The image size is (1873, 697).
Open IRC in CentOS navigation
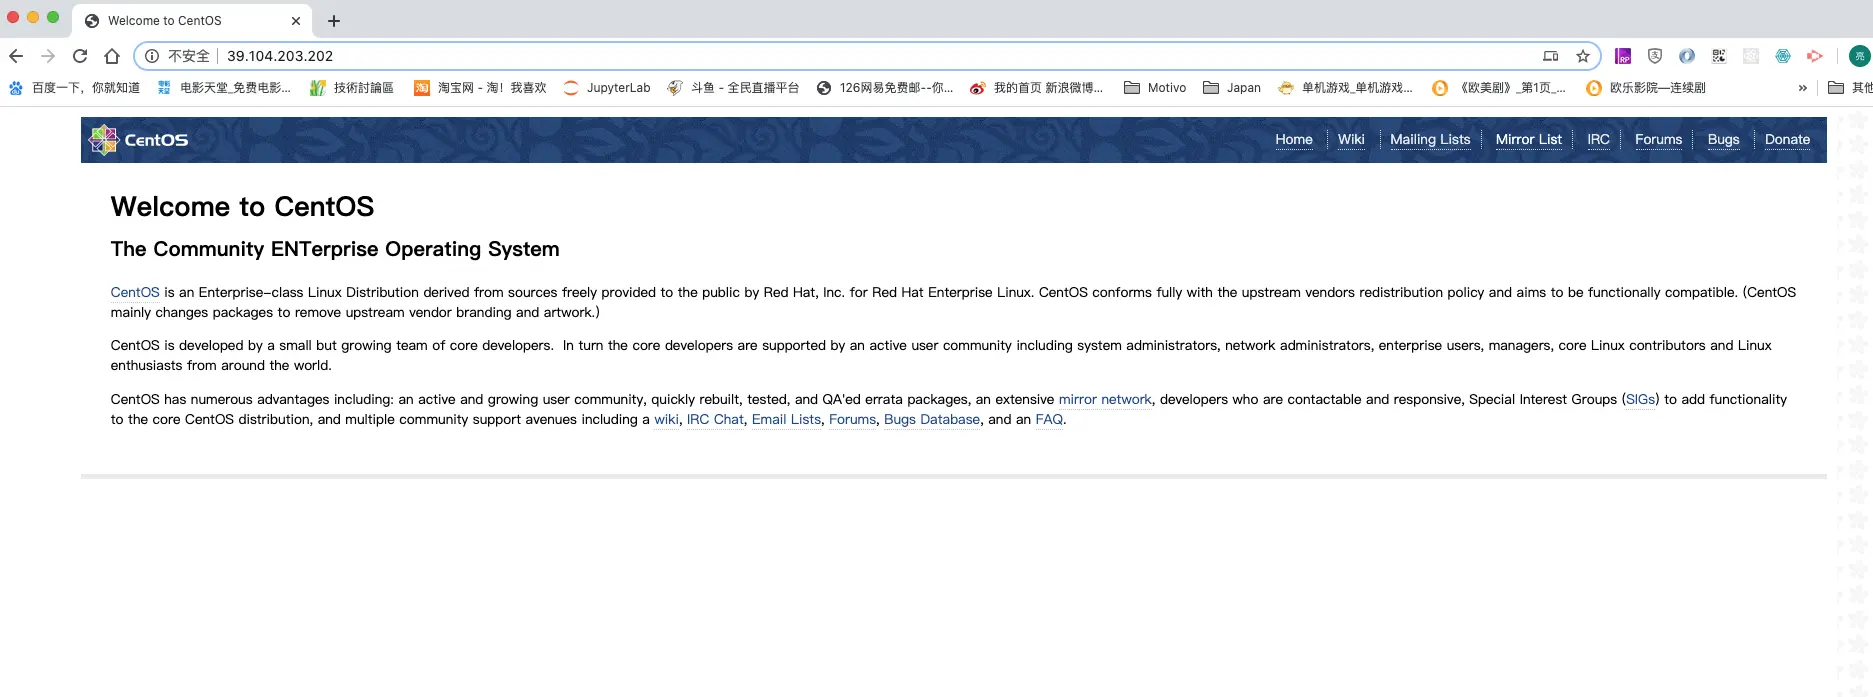click(1599, 139)
